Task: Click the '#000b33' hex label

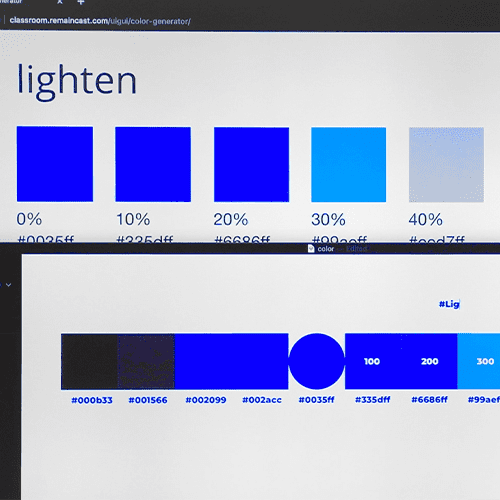Action: pyautogui.click(x=92, y=400)
